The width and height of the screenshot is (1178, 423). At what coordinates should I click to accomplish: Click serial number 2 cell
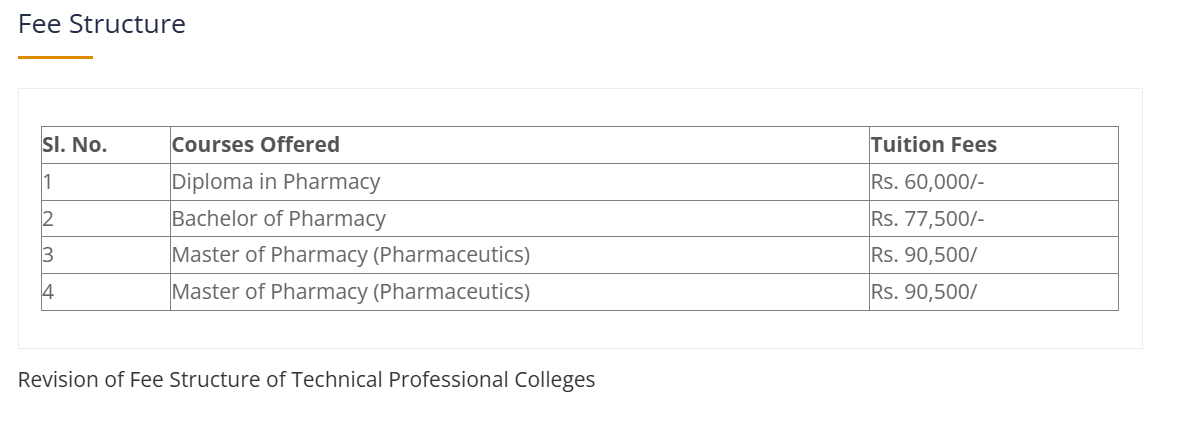pyautogui.click(x=47, y=219)
